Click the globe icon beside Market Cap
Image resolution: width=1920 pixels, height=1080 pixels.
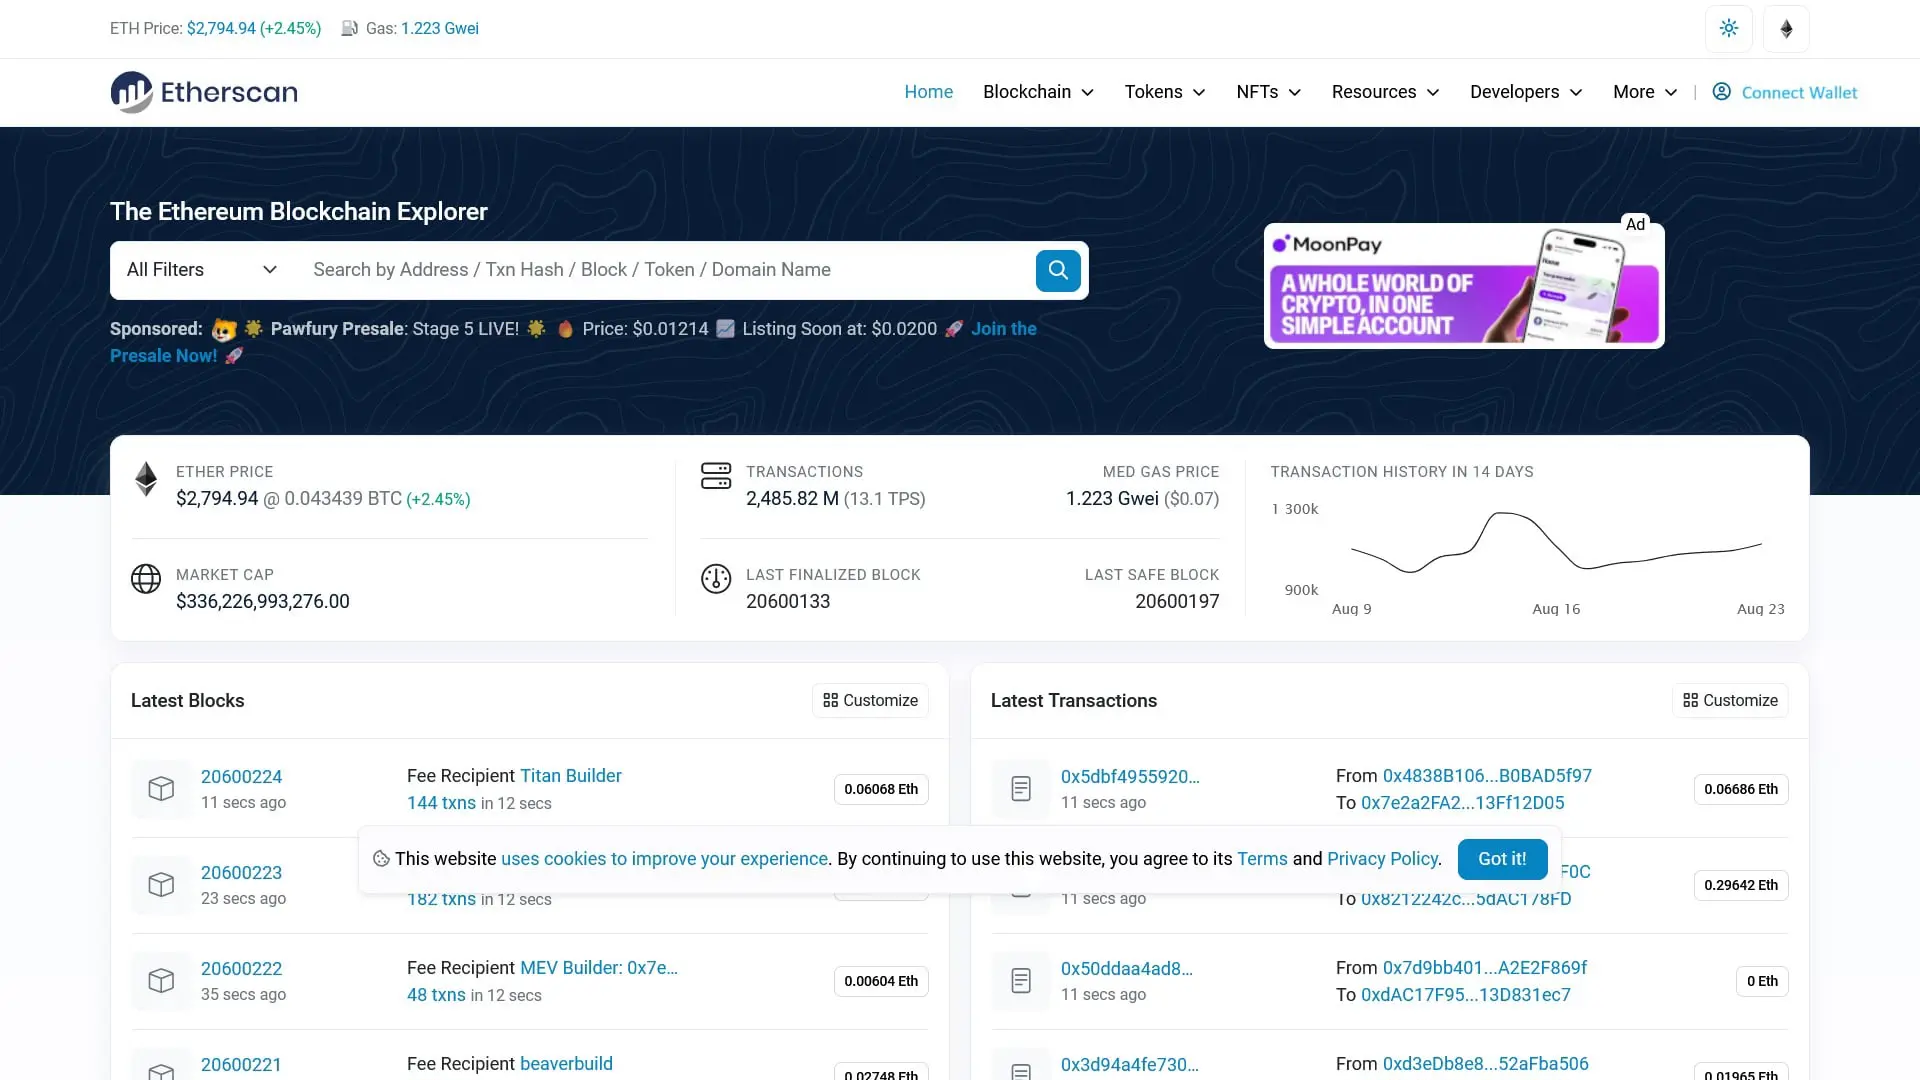click(x=146, y=579)
